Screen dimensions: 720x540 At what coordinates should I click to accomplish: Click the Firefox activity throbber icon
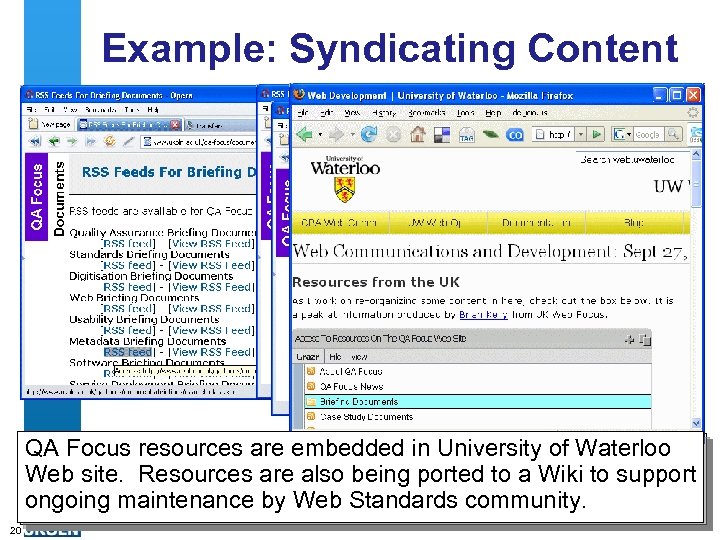(x=692, y=113)
